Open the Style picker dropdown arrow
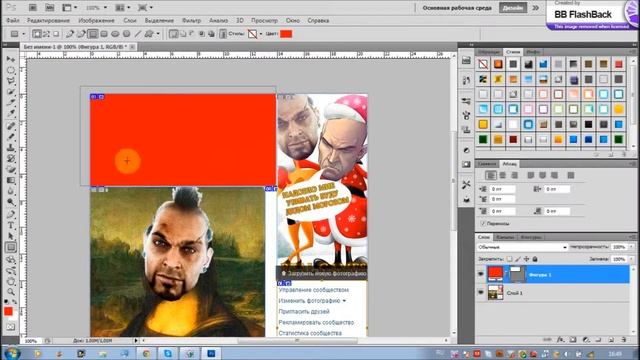The width and height of the screenshot is (640, 360). (261, 34)
